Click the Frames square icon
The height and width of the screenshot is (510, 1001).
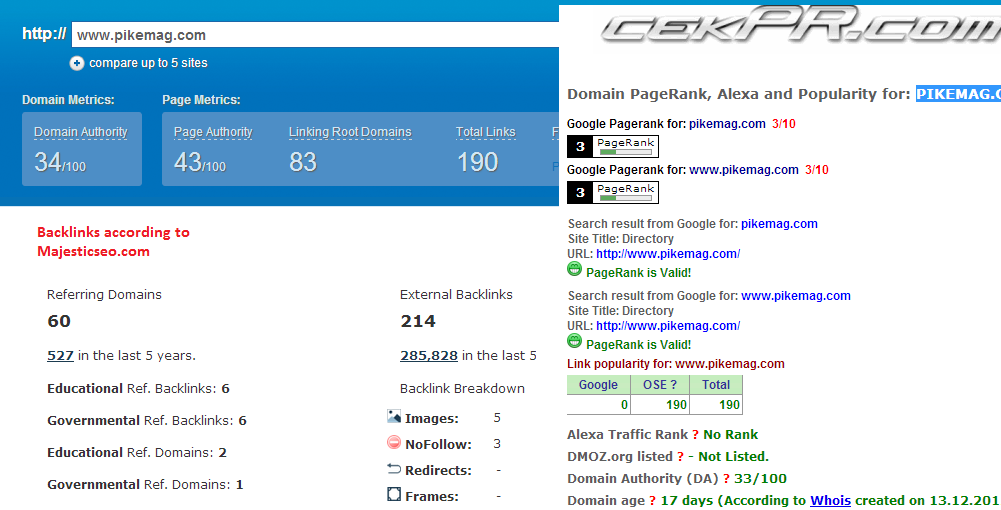coord(394,495)
